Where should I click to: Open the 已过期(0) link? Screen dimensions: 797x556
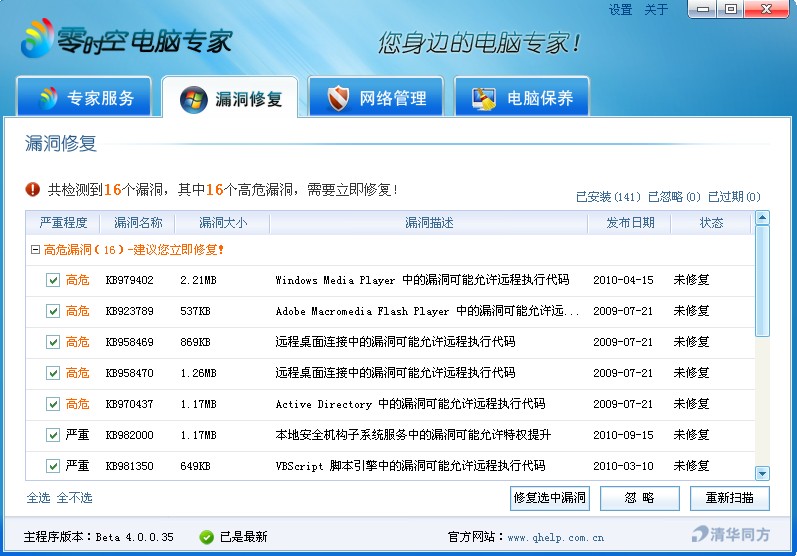pos(734,197)
